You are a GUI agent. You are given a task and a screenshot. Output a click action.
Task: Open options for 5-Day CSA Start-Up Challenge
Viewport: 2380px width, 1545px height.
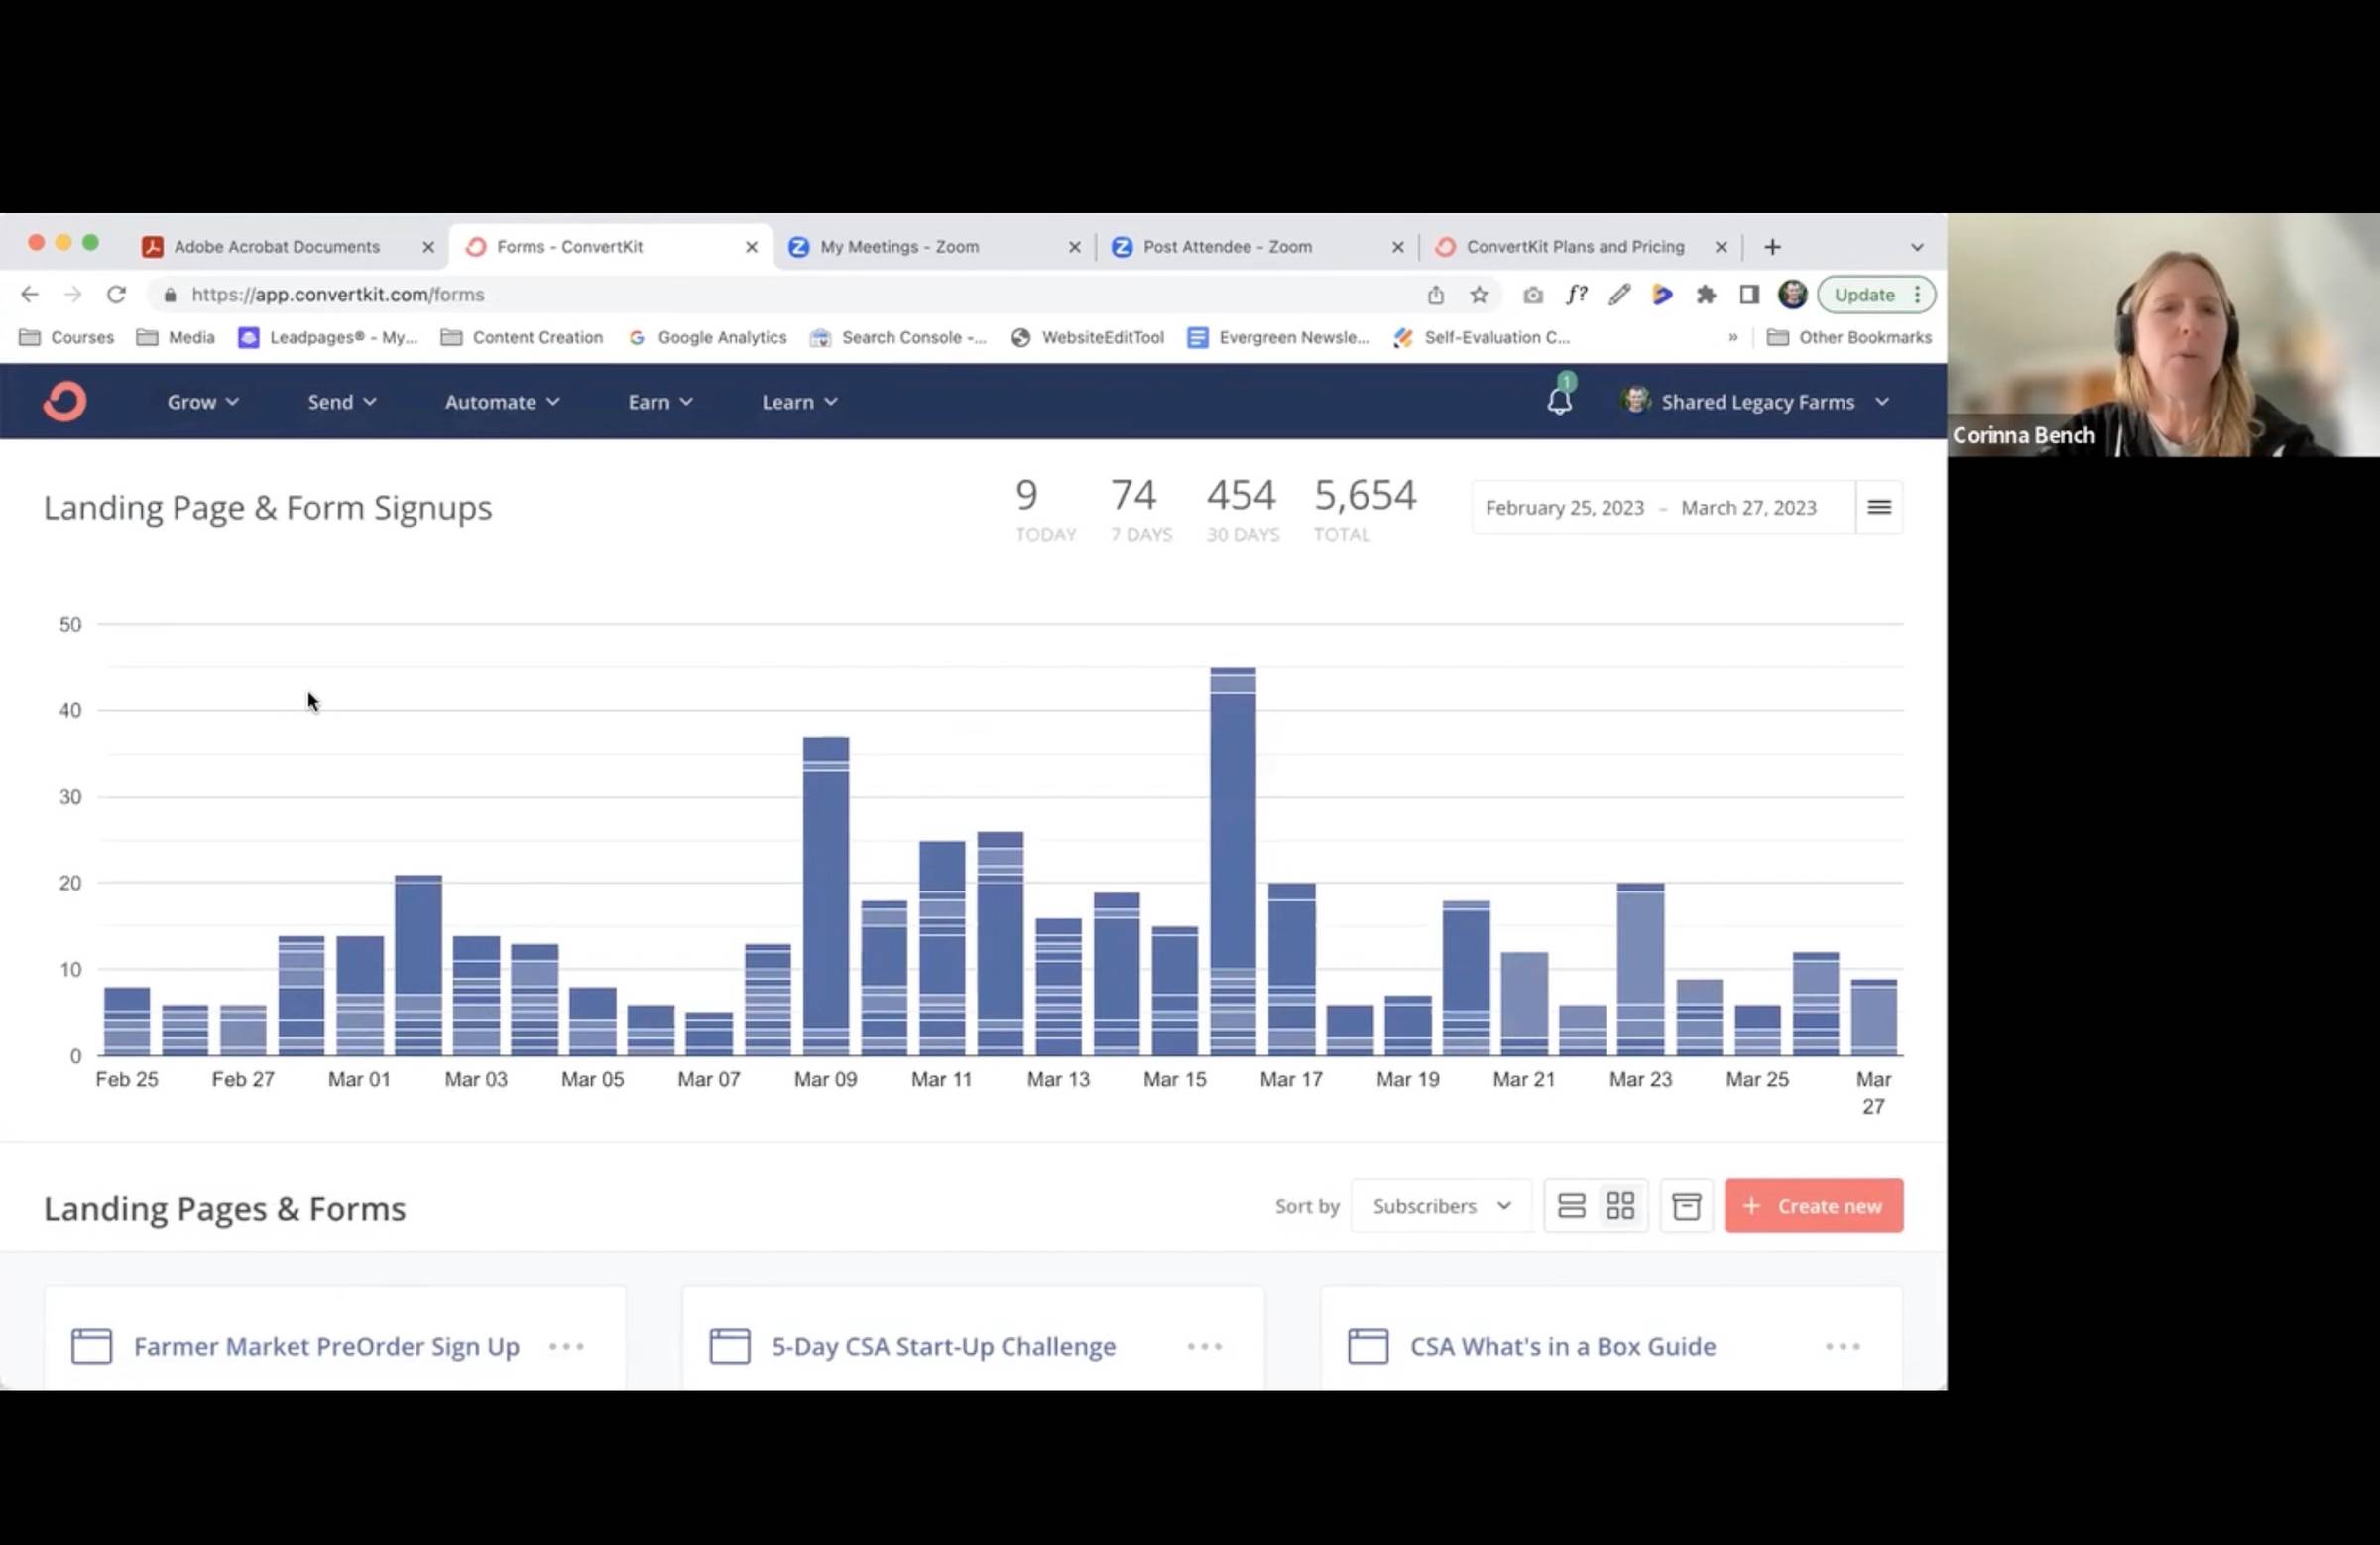[x=1204, y=1346]
